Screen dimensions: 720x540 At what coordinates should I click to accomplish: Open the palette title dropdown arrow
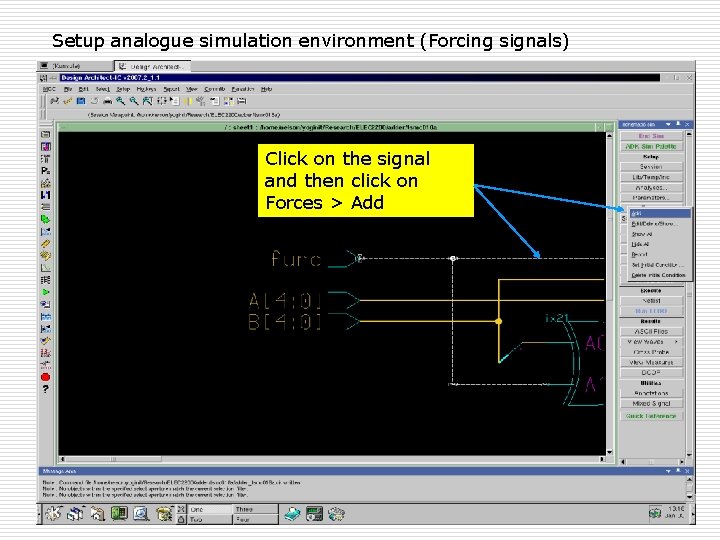click(x=669, y=124)
